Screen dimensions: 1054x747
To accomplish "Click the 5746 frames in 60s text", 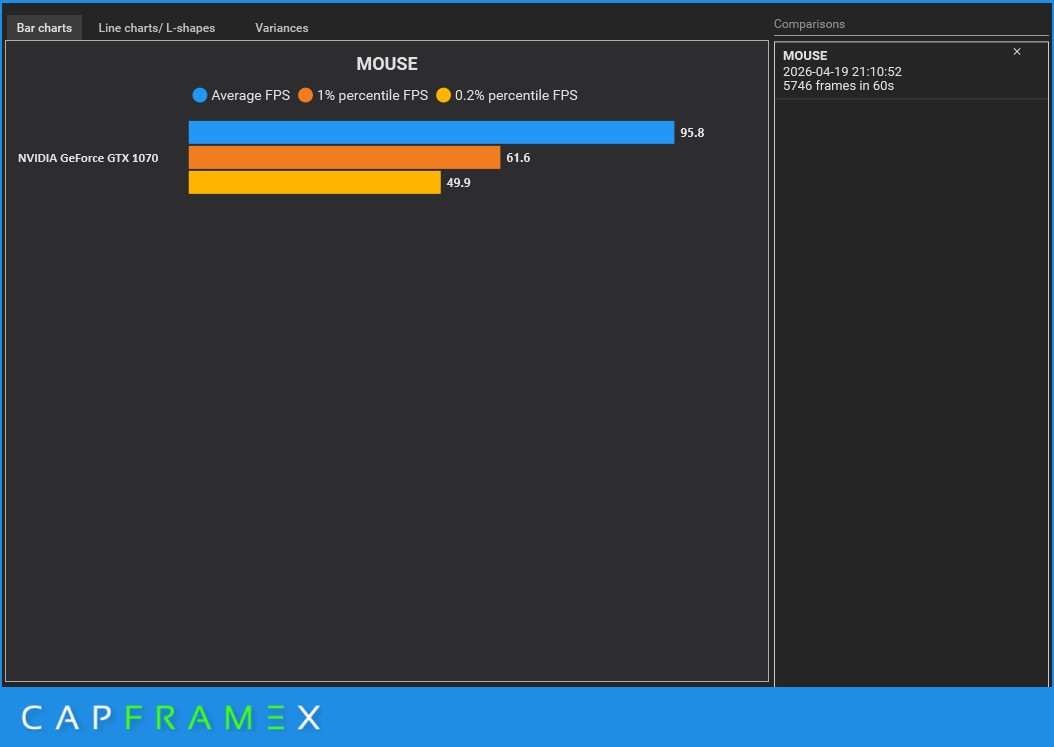I will click(x=838, y=85).
